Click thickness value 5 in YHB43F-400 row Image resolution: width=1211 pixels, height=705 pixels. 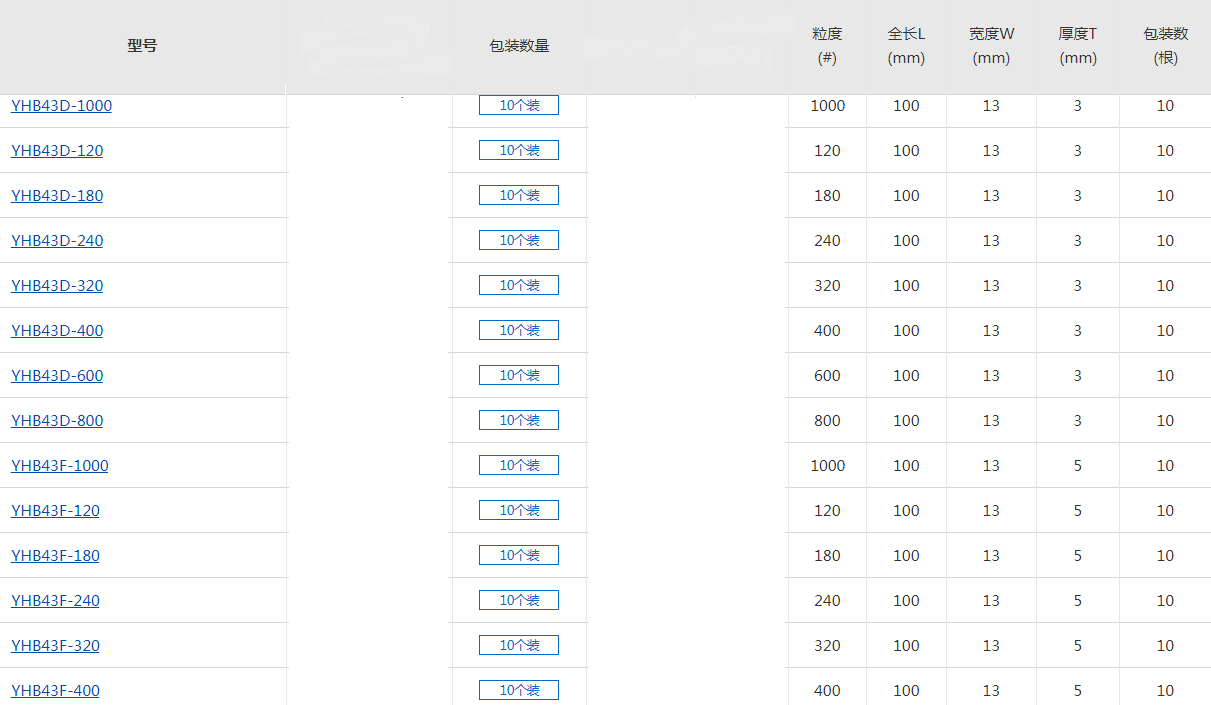tap(1078, 691)
